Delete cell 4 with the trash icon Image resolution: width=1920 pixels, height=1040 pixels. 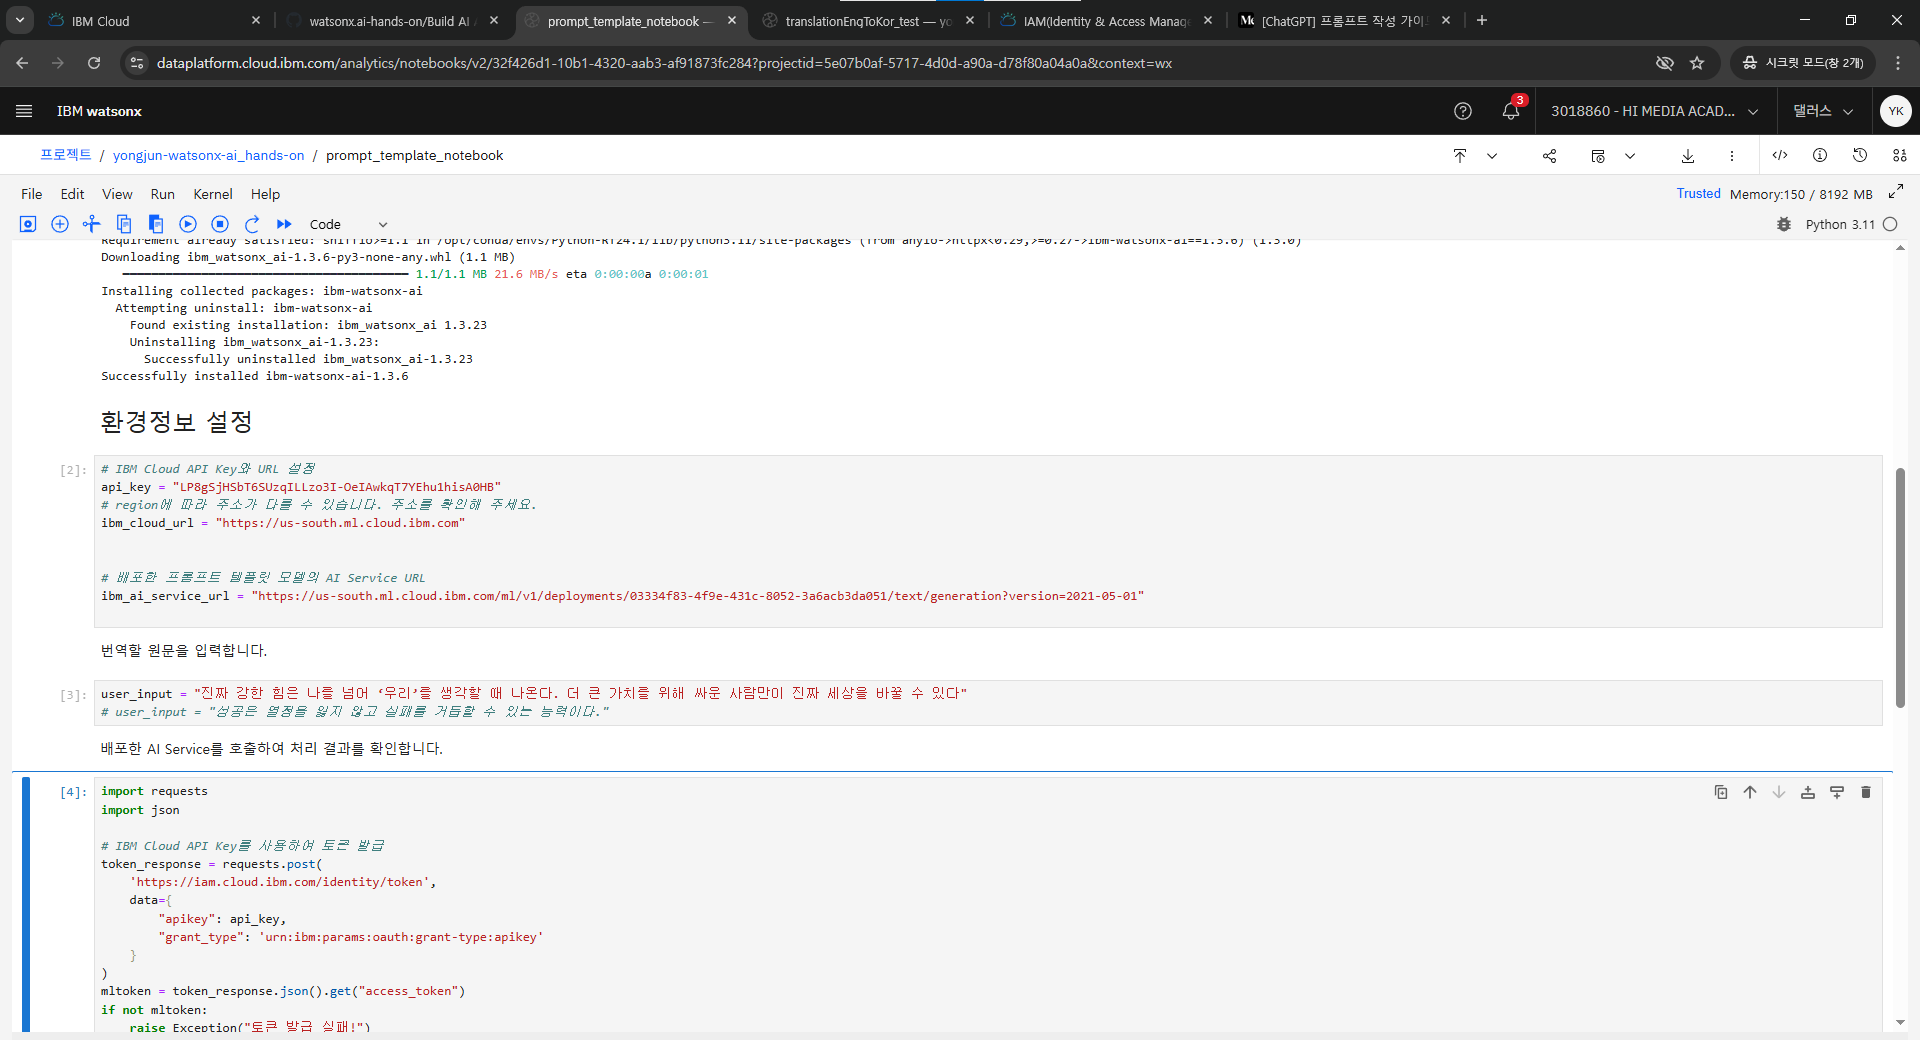tap(1866, 792)
